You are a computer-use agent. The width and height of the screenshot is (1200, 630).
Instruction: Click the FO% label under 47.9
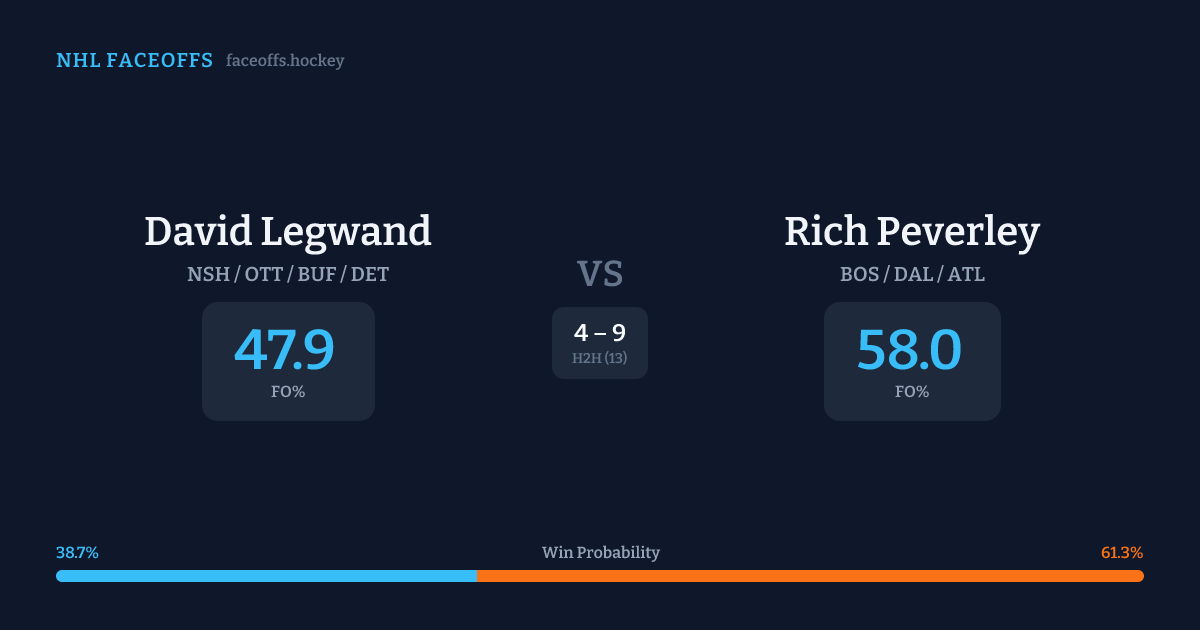[x=288, y=392]
